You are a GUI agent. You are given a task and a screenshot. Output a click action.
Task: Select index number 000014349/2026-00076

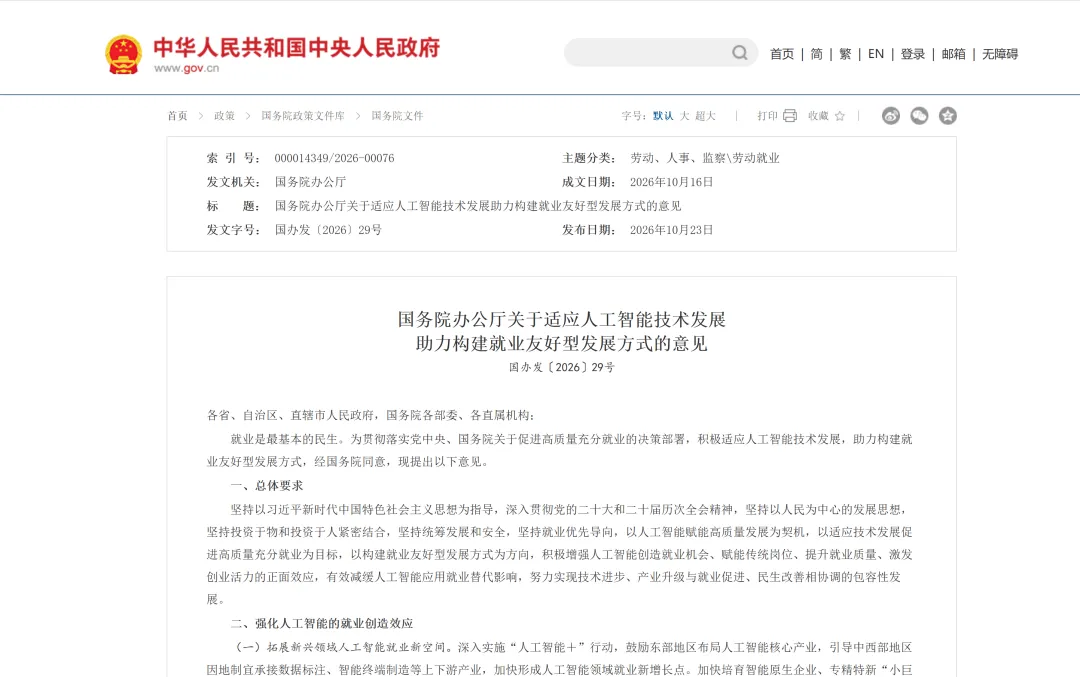coord(334,158)
